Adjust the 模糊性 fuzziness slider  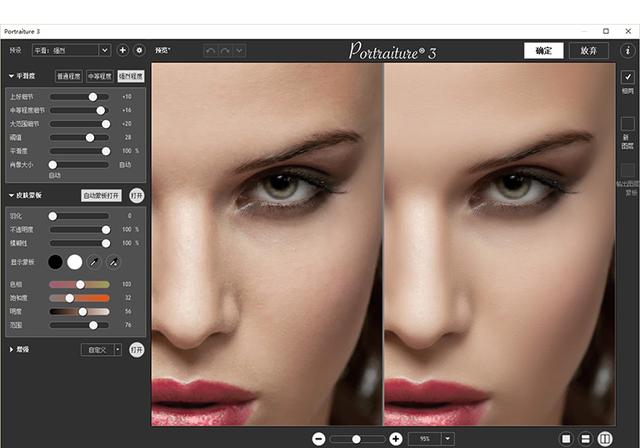click(80, 243)
